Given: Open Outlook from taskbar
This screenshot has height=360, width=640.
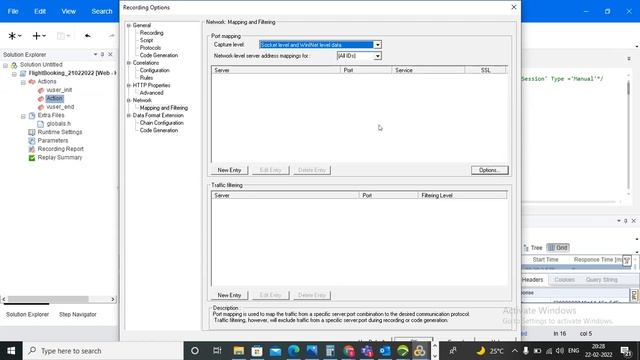Looking at the screenshot, I should click(x=385, y=351).
